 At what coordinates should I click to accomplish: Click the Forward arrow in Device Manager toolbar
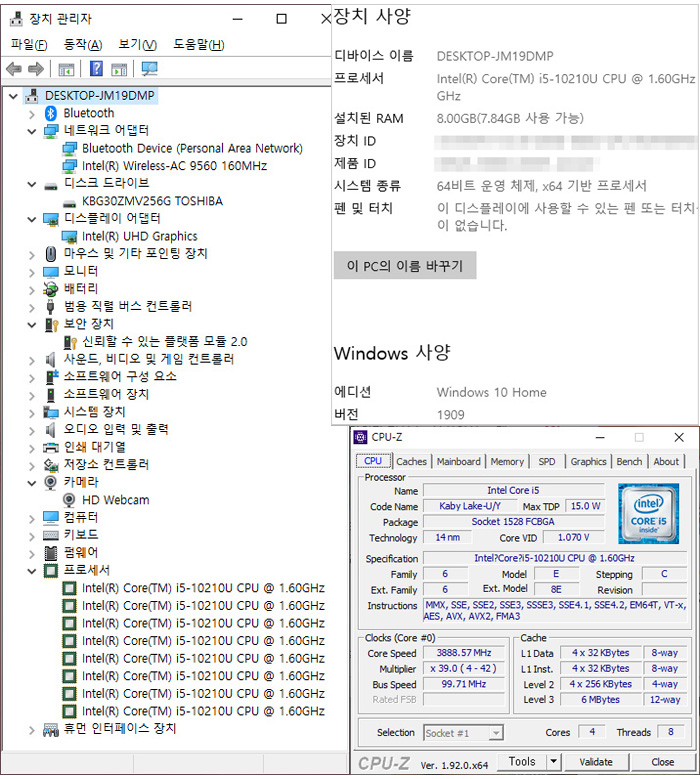point(36,69)
